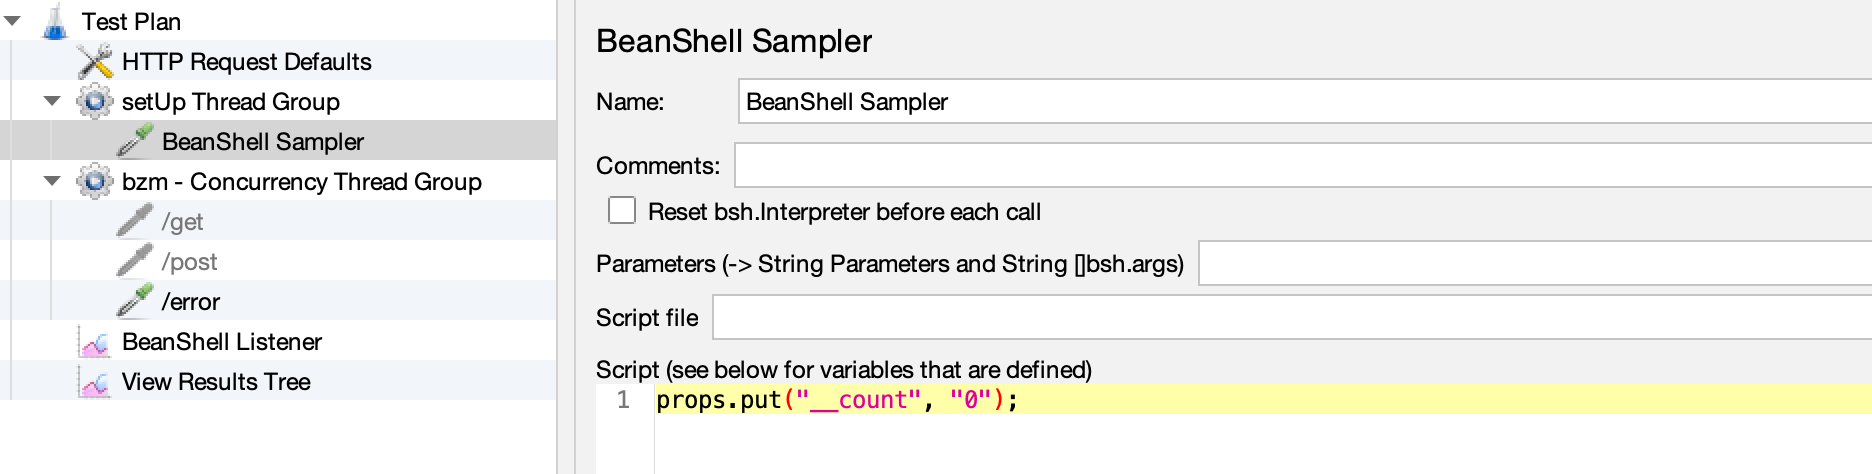Screen dimensions: 1872x474
Task: Click the Name text field
Action: pos(1300,102)
